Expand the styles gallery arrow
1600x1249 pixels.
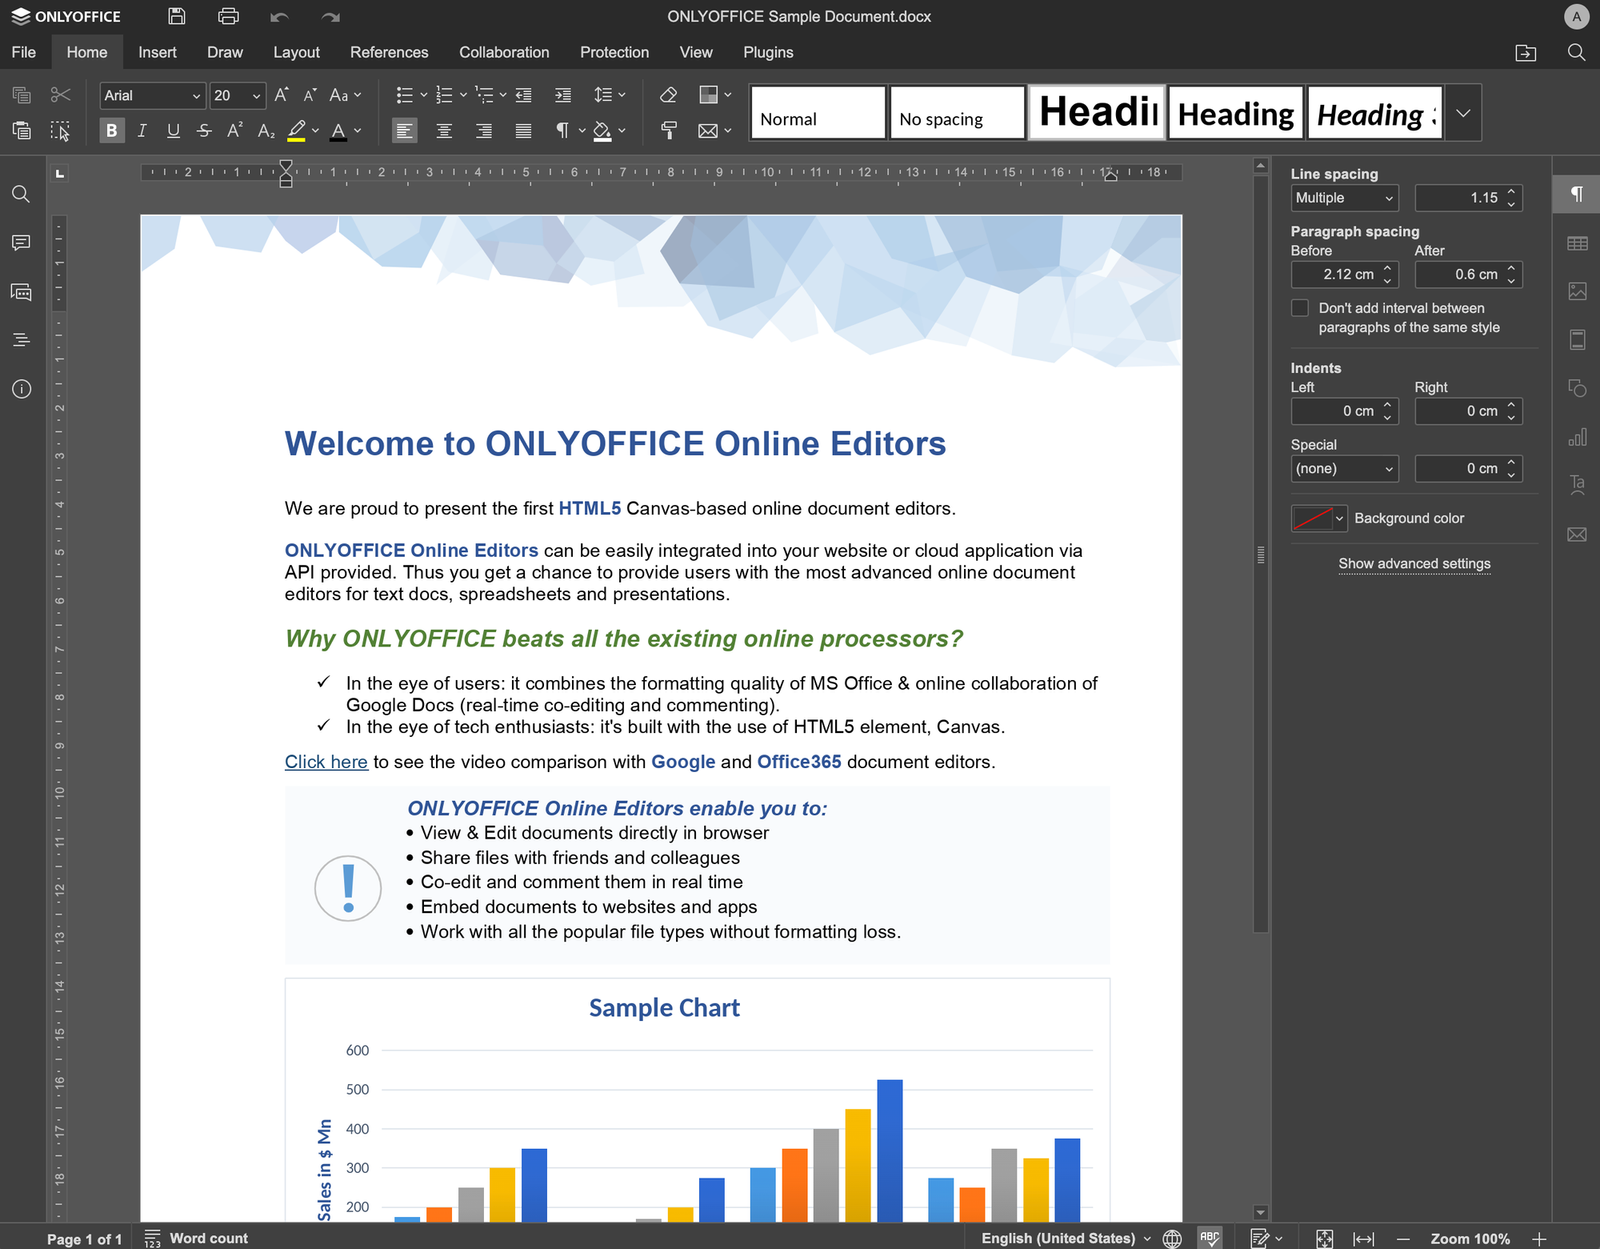click(x=1463, y=112)
